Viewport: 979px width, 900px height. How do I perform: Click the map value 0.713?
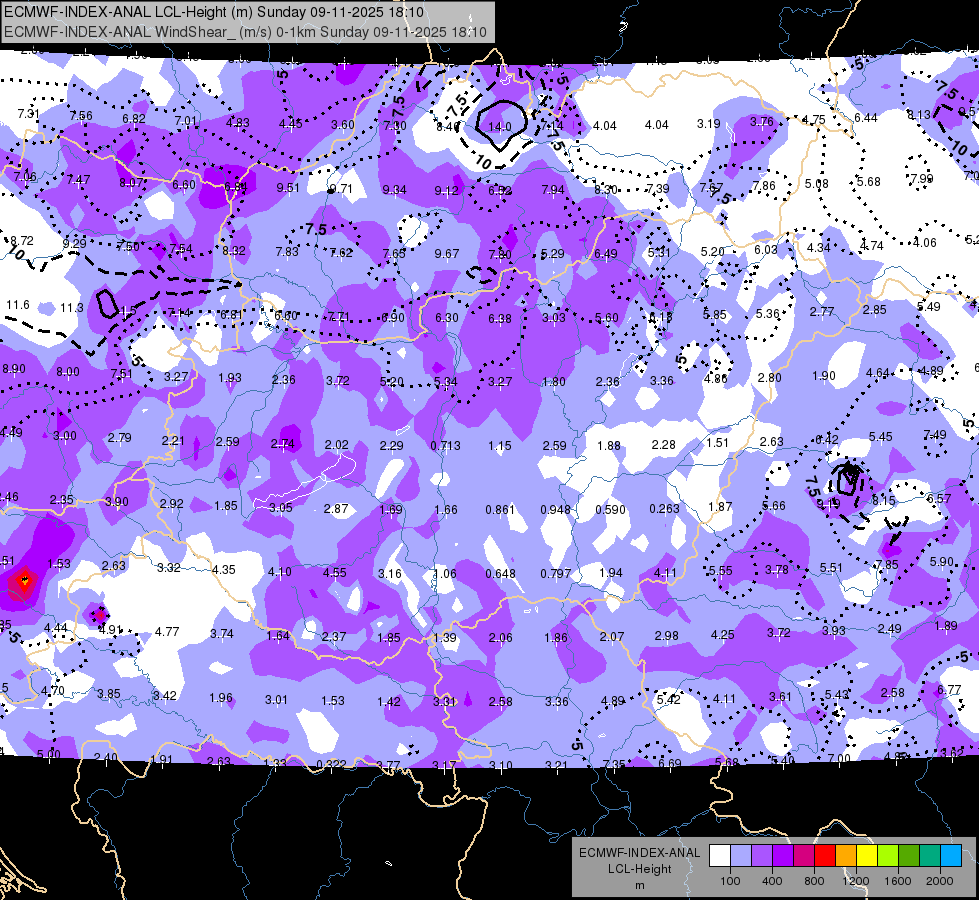445,446
